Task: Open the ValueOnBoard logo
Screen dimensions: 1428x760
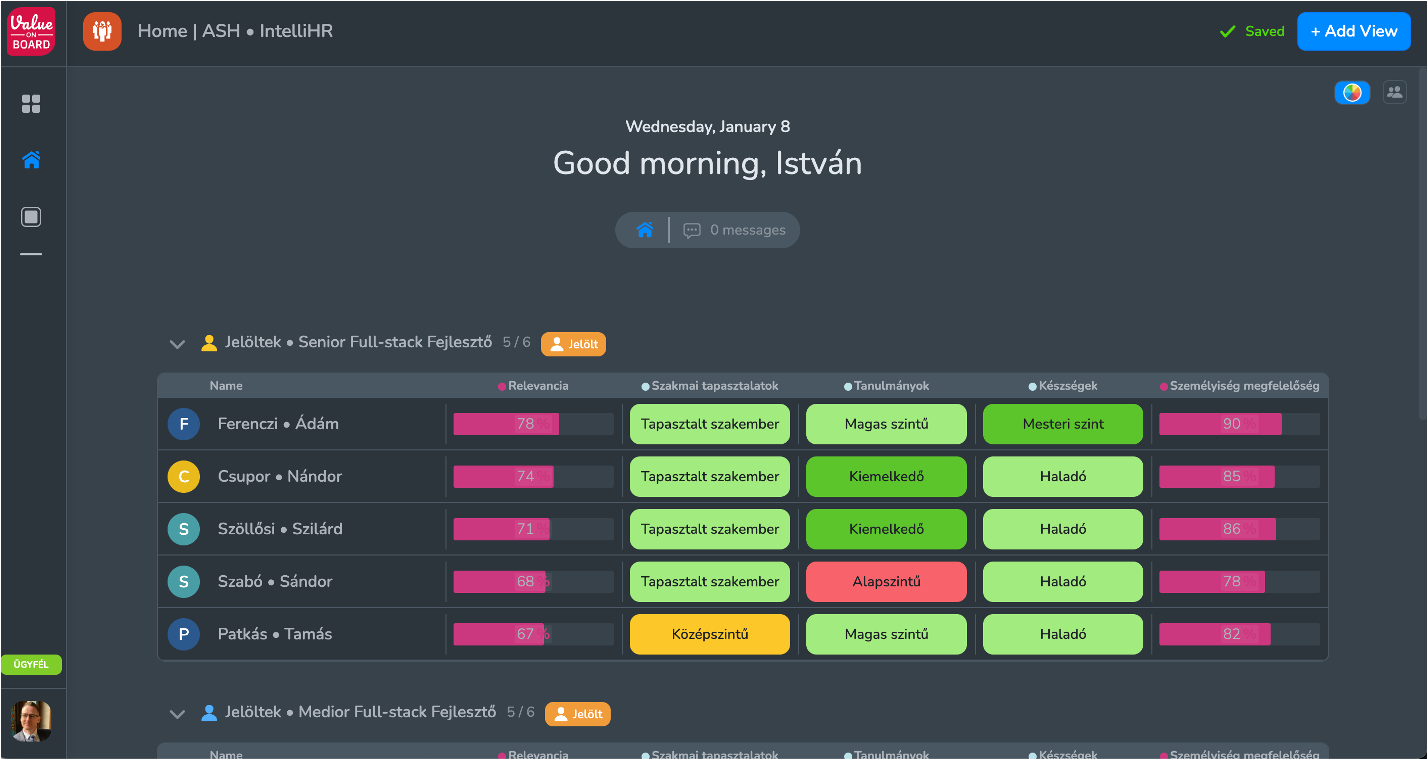Action: tap(31, 31)
